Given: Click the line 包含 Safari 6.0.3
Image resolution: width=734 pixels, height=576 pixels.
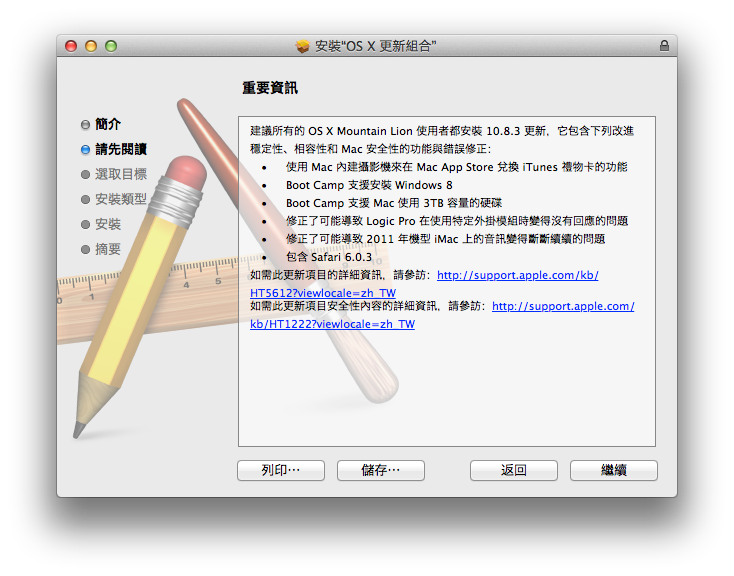Looking at the screenshot, I should click(329, 257).
